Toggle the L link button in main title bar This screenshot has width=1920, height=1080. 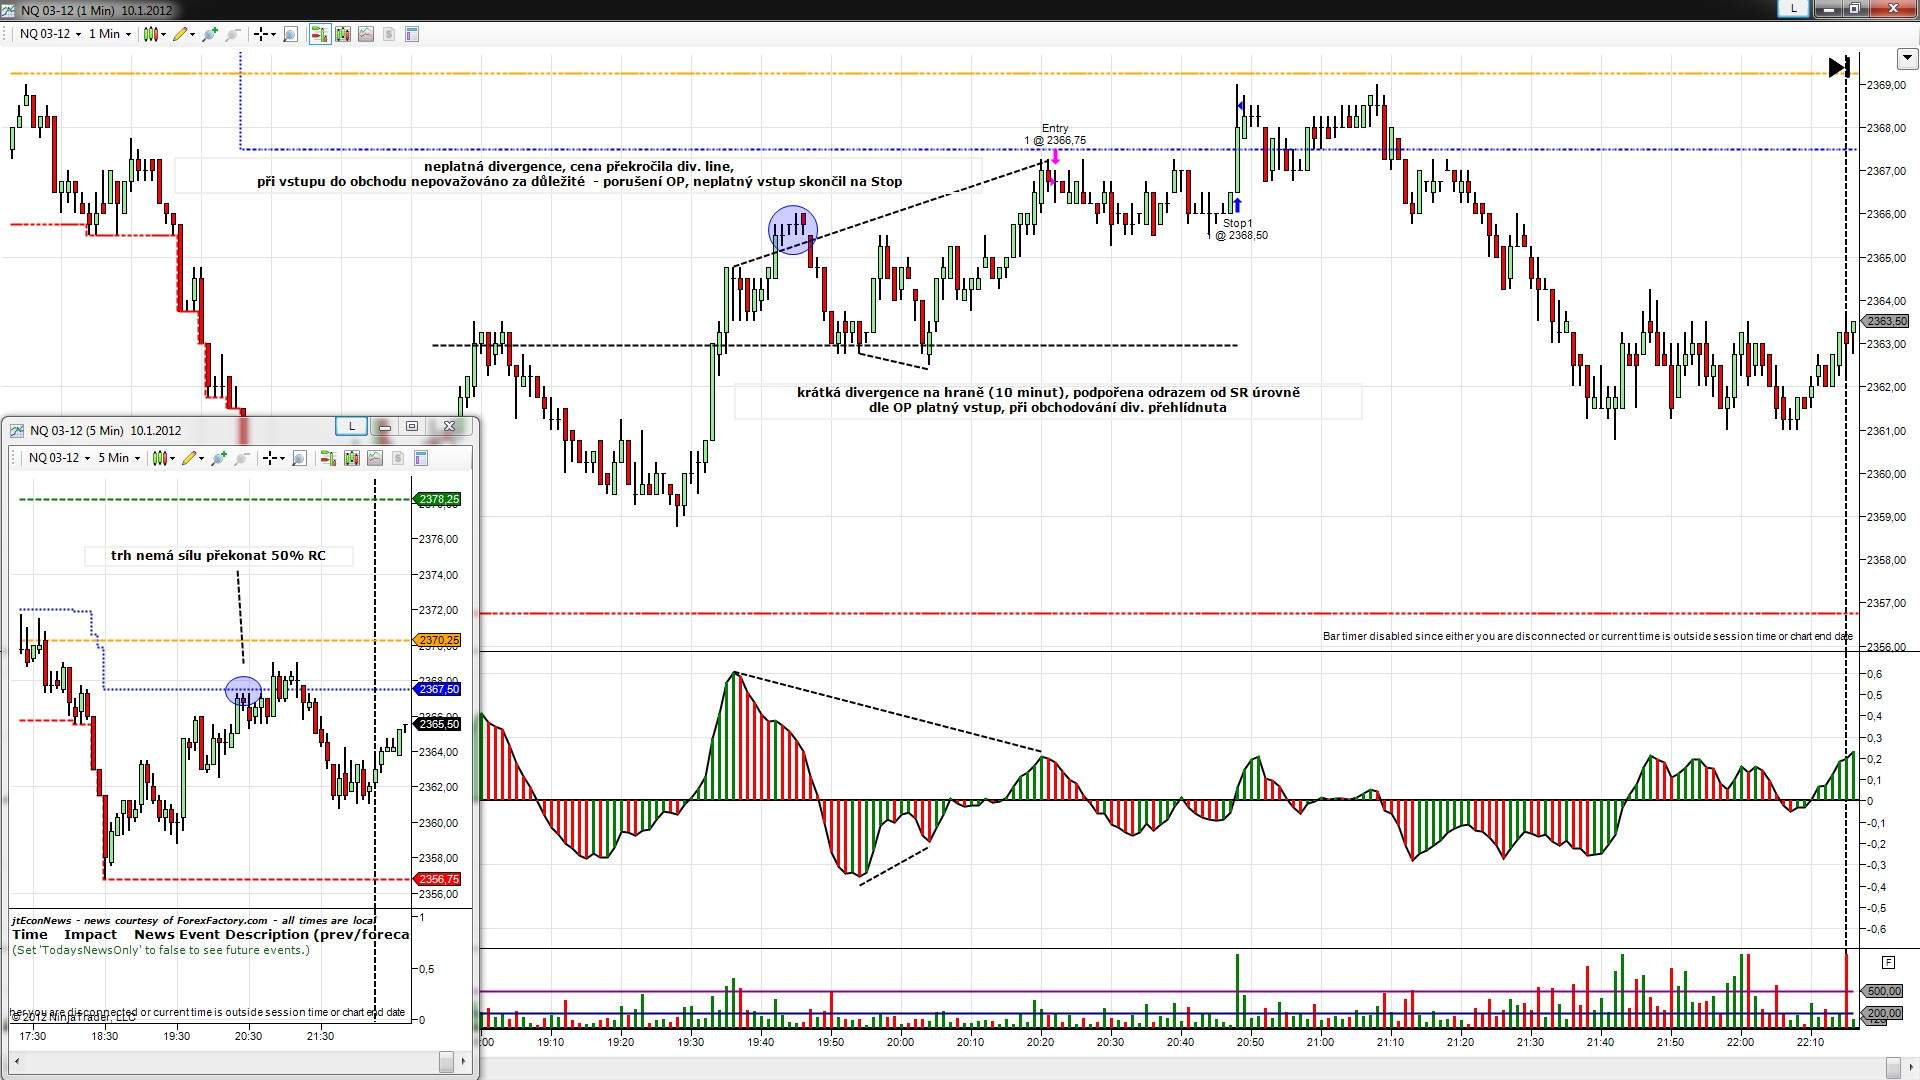(1793, 8)
